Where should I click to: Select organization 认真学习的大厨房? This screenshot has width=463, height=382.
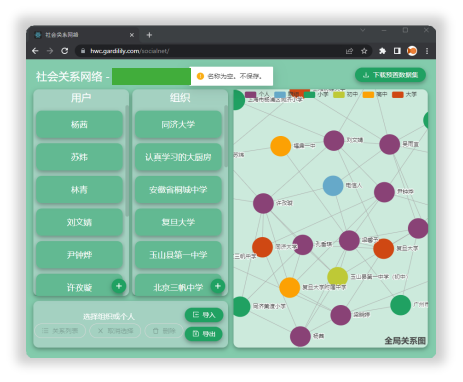click(x=178, y=157)
